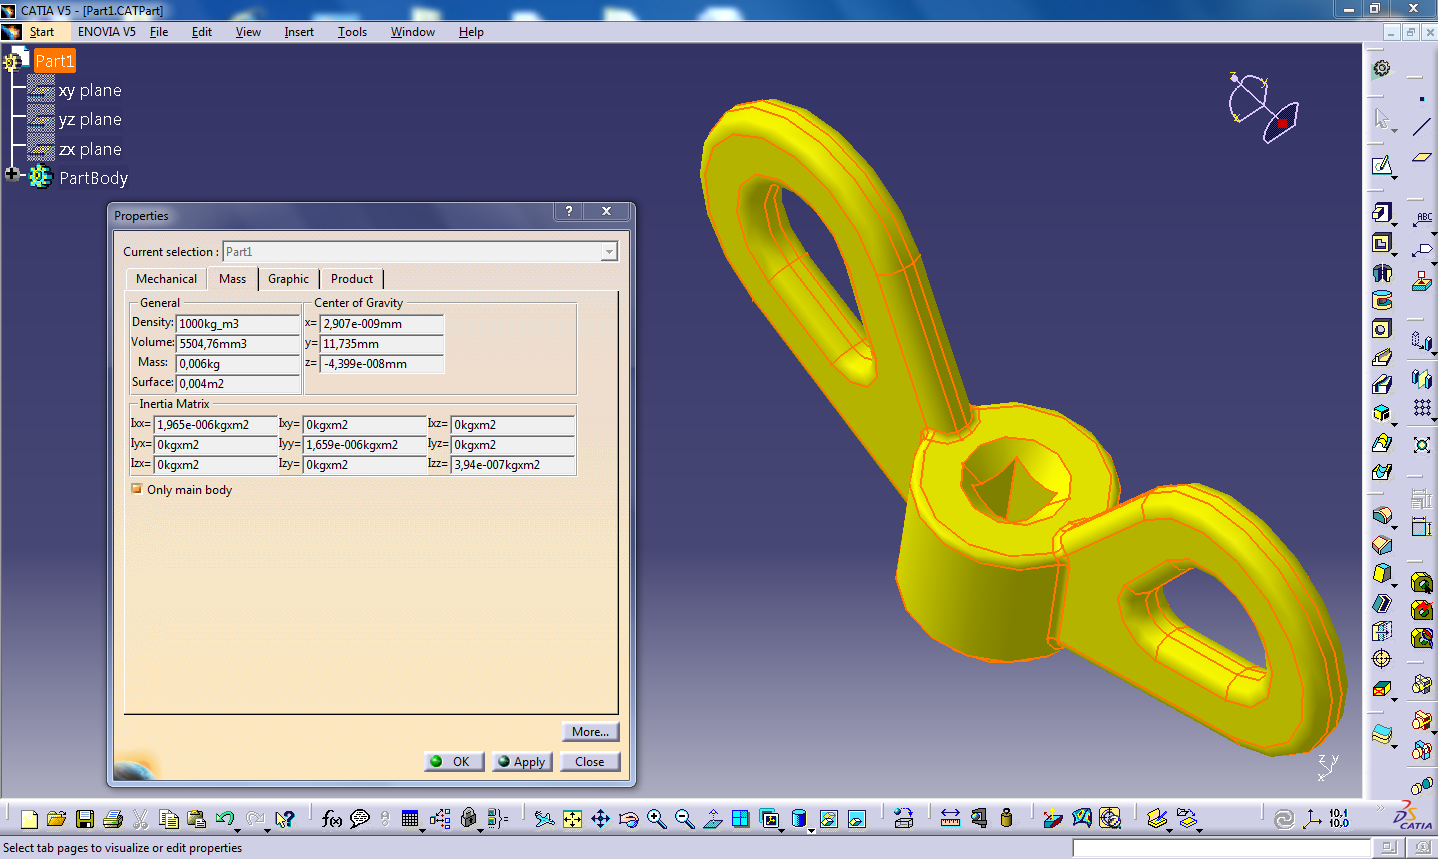Open the Design Table grid icon
This screenshot has width=1438, height=859.
click(410, 819)
